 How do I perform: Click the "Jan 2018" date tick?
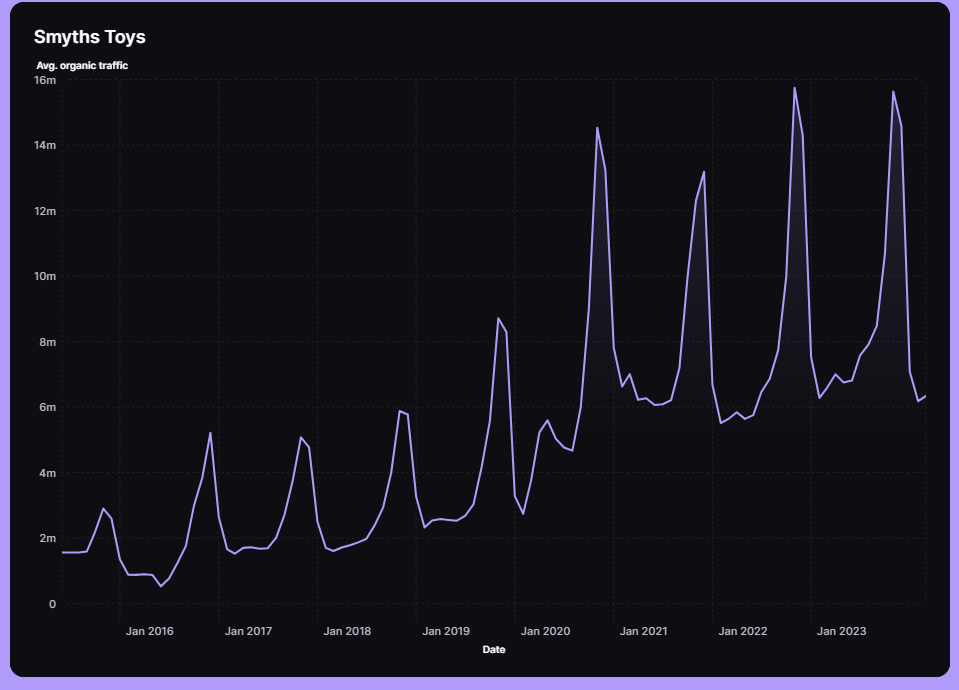(x=347, y=631)
